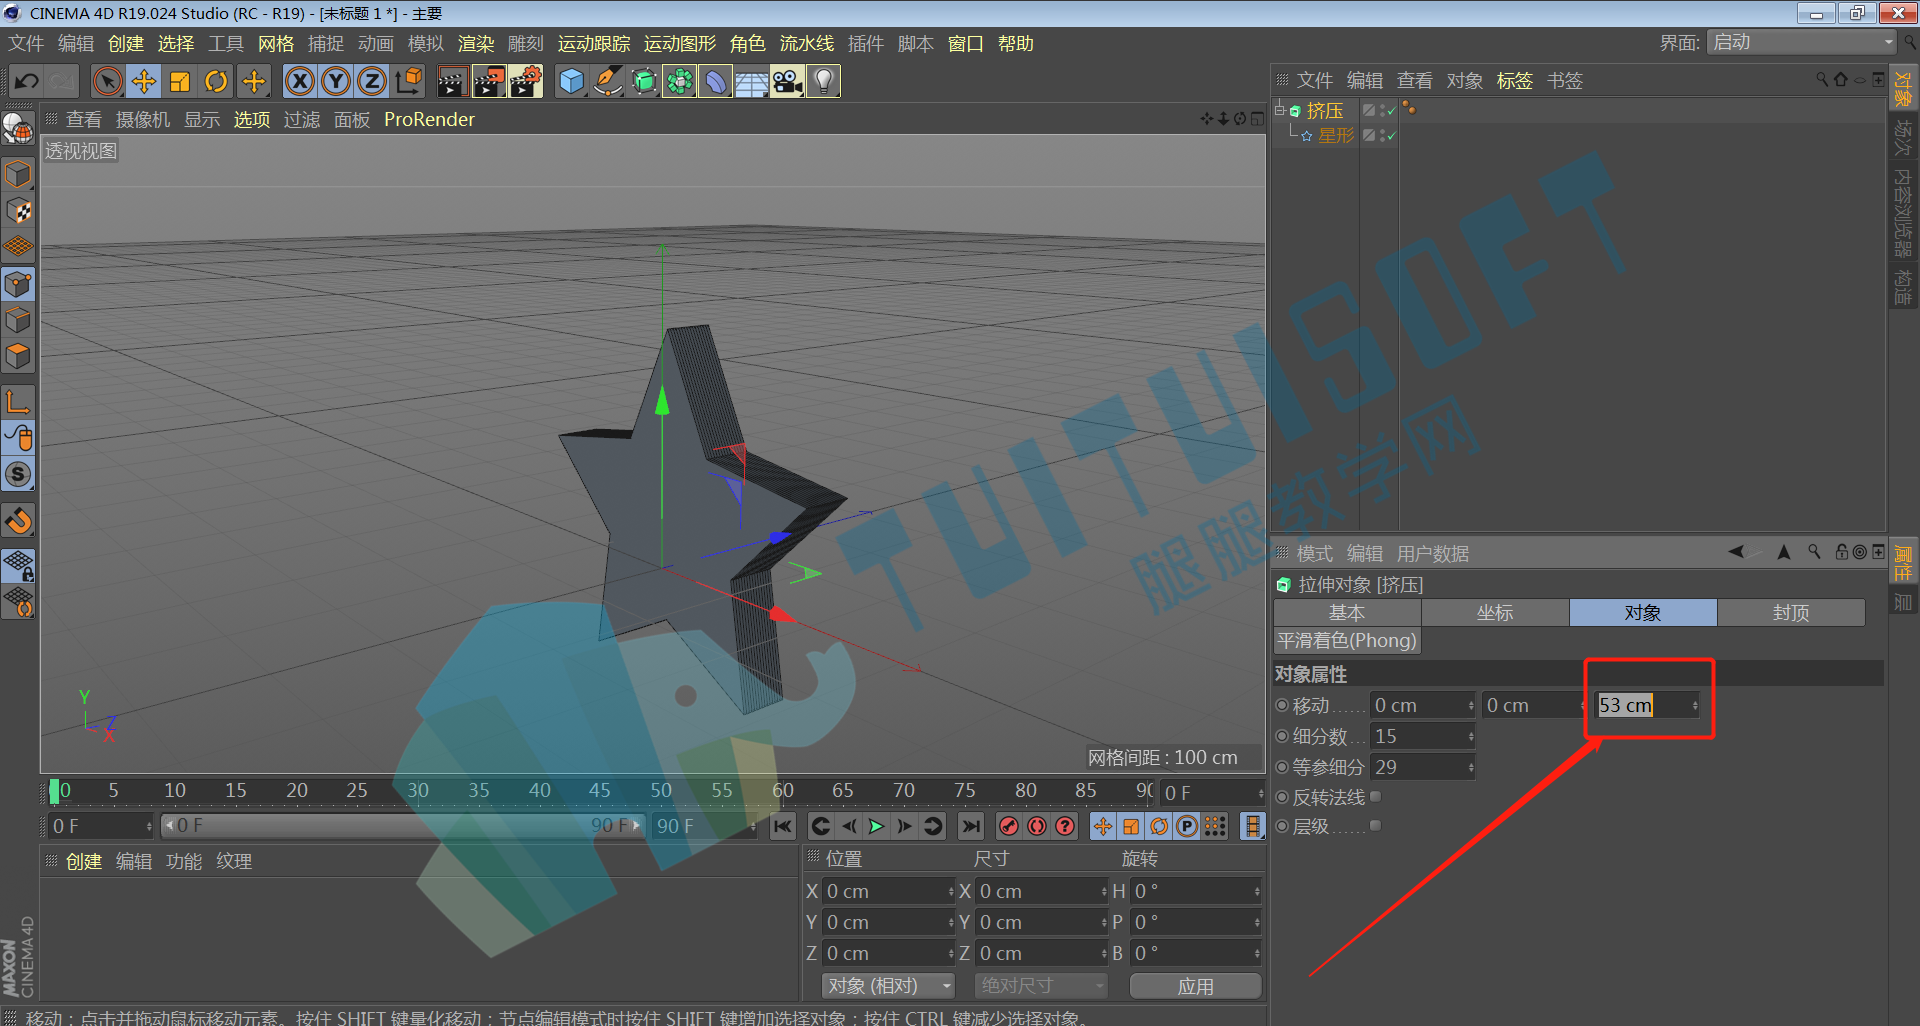This screenshot has width=1920, height=1026.
Task: Select the Move tool in toolbar
Action: click(144, 82)
